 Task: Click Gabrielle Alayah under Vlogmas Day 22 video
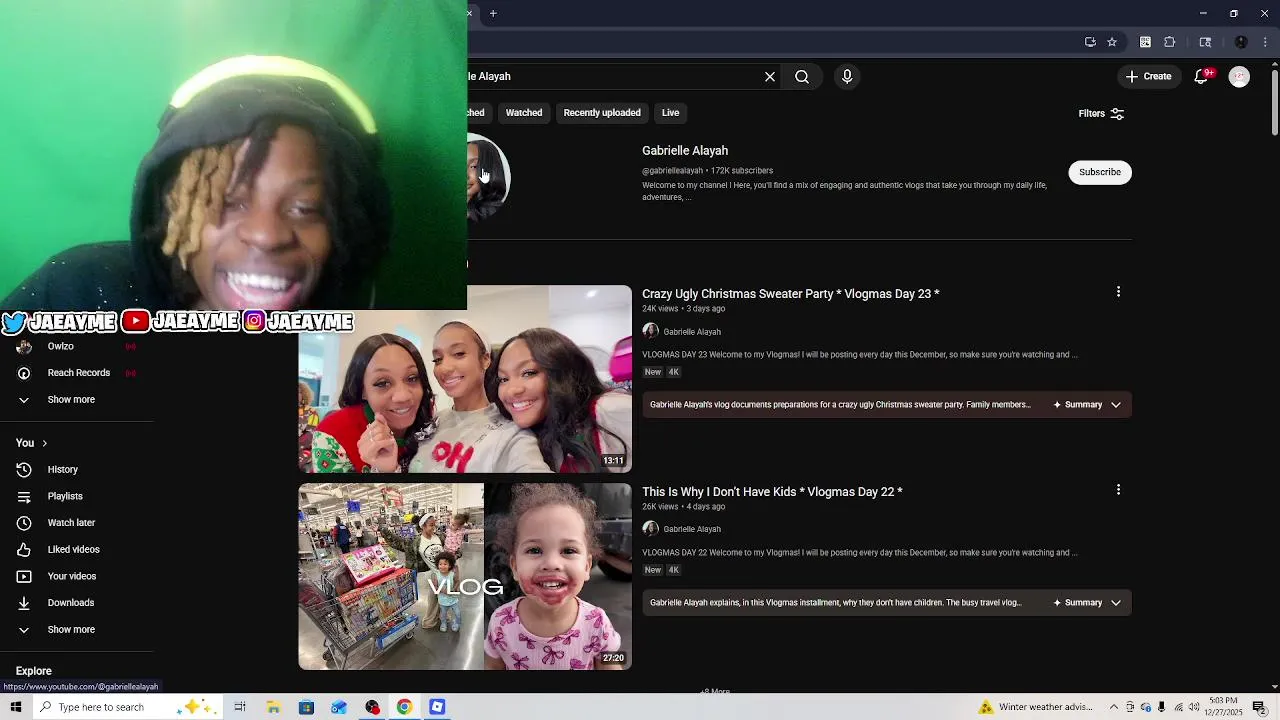[692, 529]
